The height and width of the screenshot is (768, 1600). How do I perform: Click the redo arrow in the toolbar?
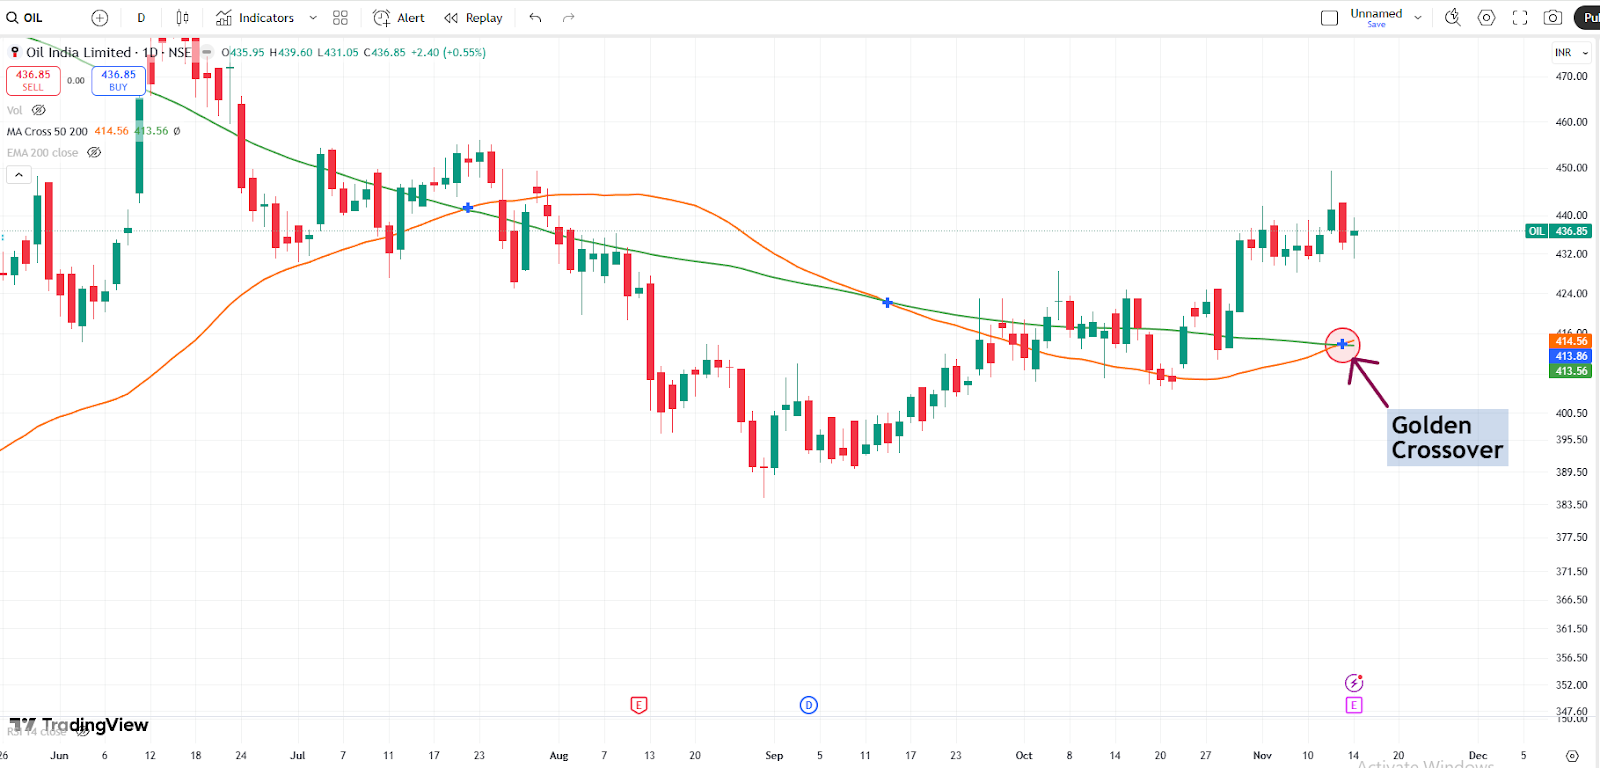click(569, 18)
